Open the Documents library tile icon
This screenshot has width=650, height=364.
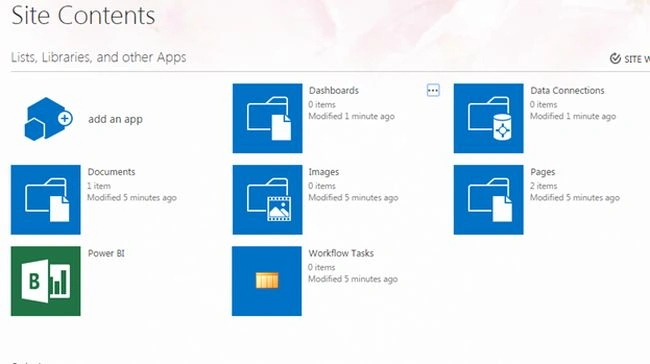tap(46, 199)
